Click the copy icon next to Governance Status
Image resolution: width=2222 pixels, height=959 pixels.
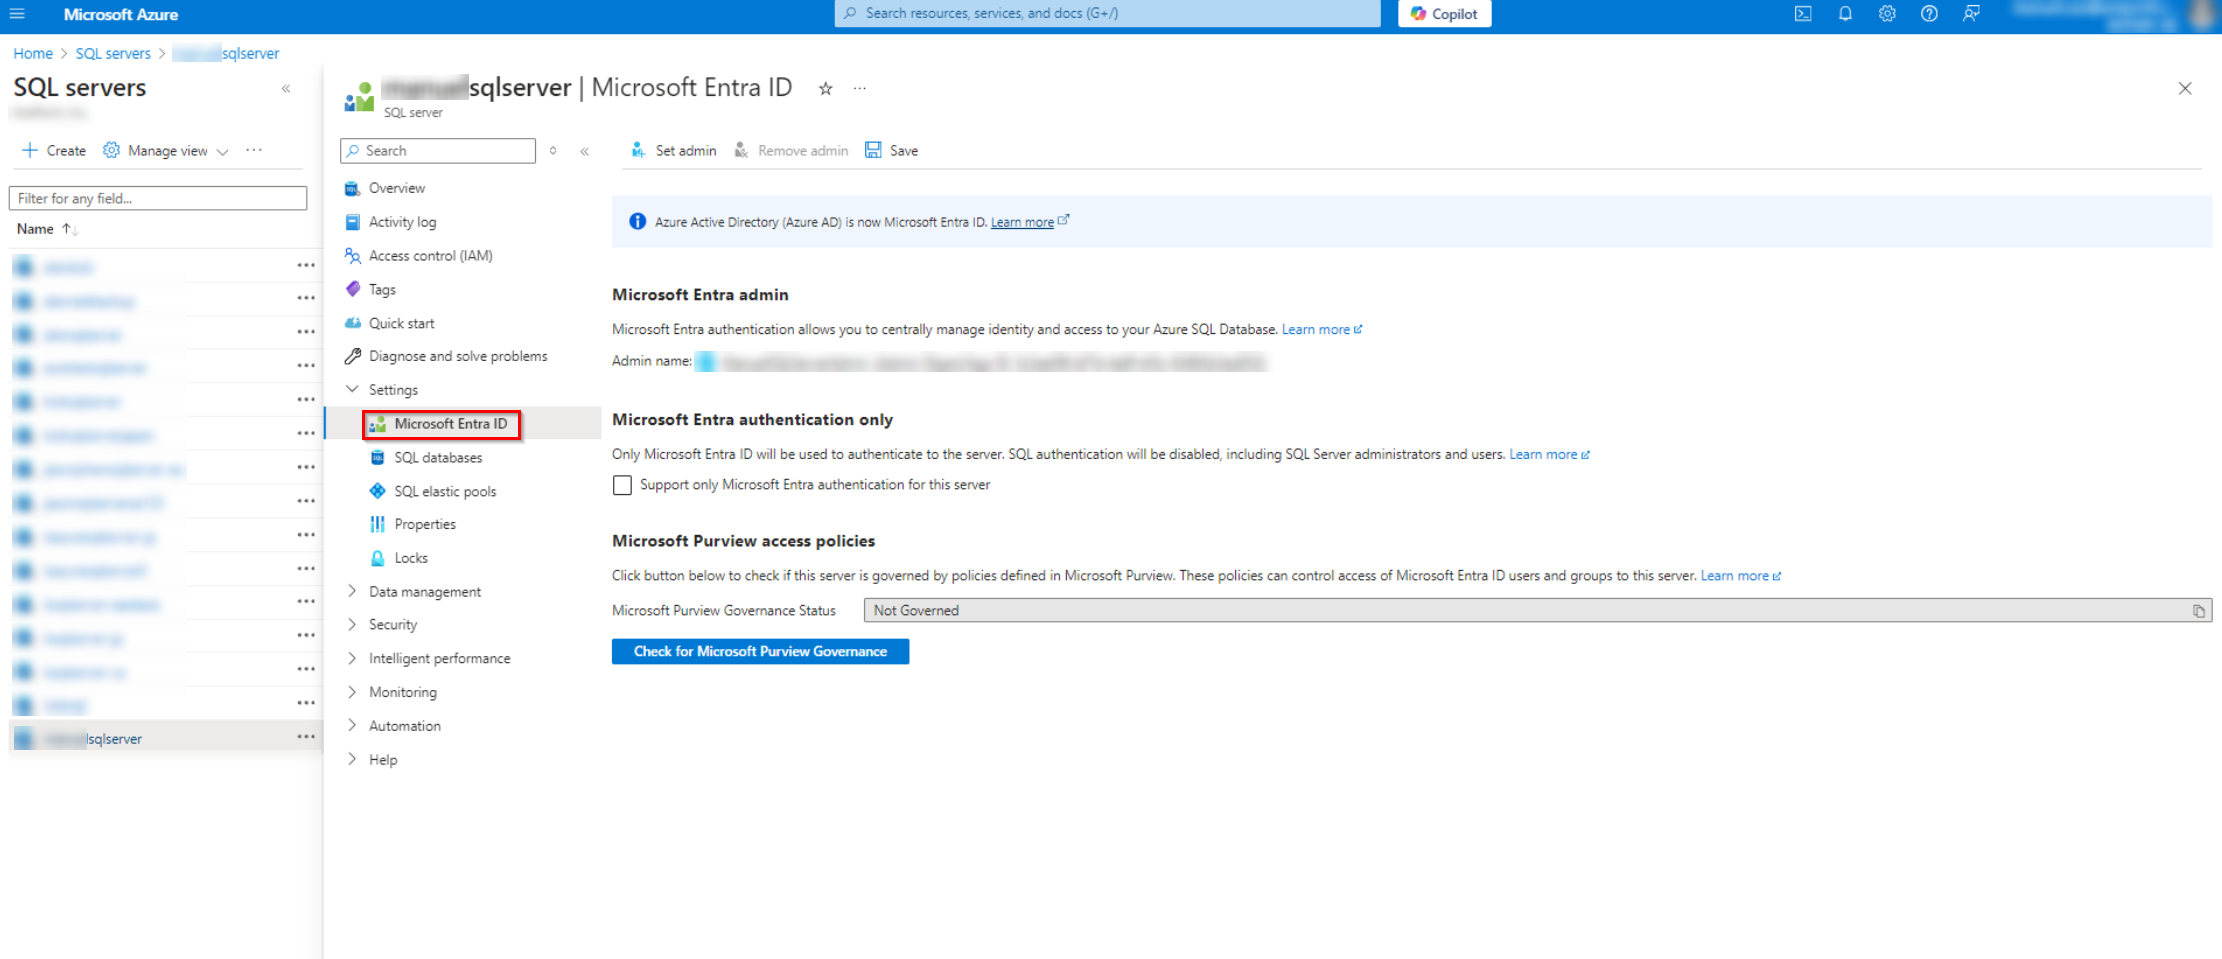tap(2198, 610)
